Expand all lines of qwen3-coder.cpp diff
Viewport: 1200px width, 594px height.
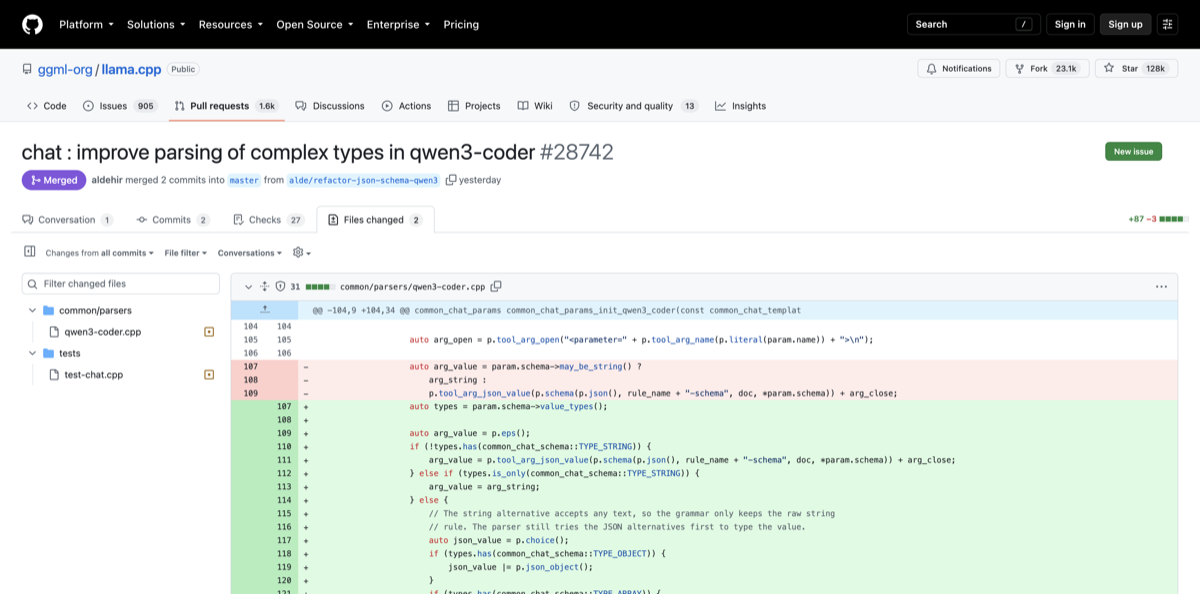[265, 287]
